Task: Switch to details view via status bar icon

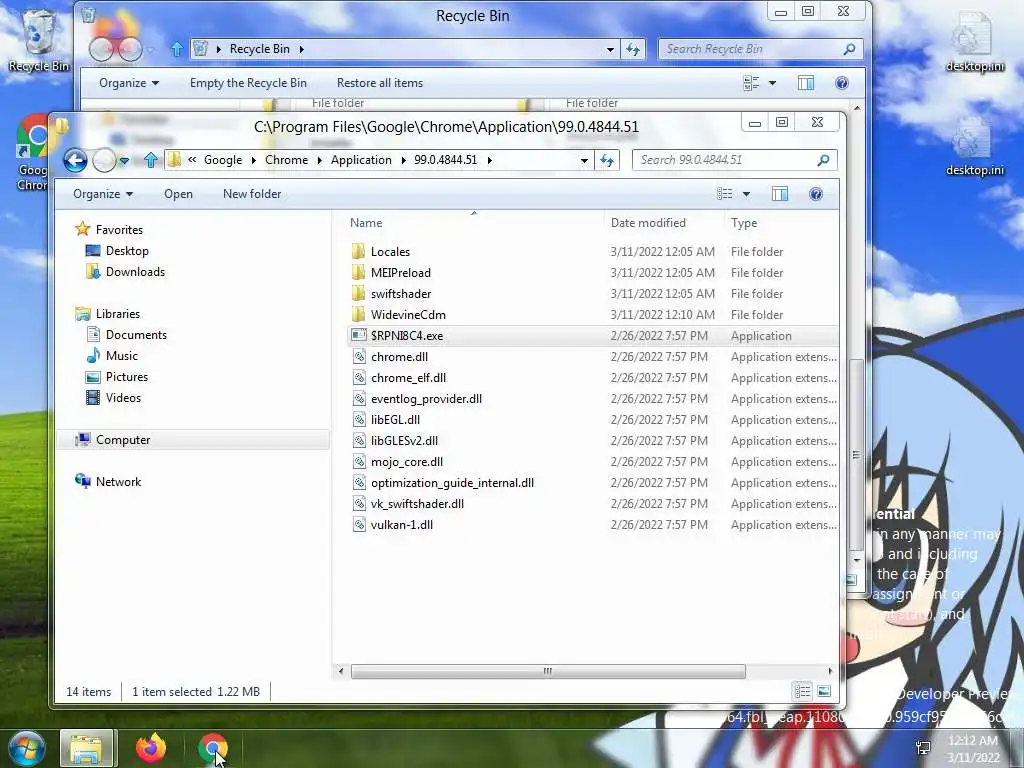Action: tap(803, 691)
